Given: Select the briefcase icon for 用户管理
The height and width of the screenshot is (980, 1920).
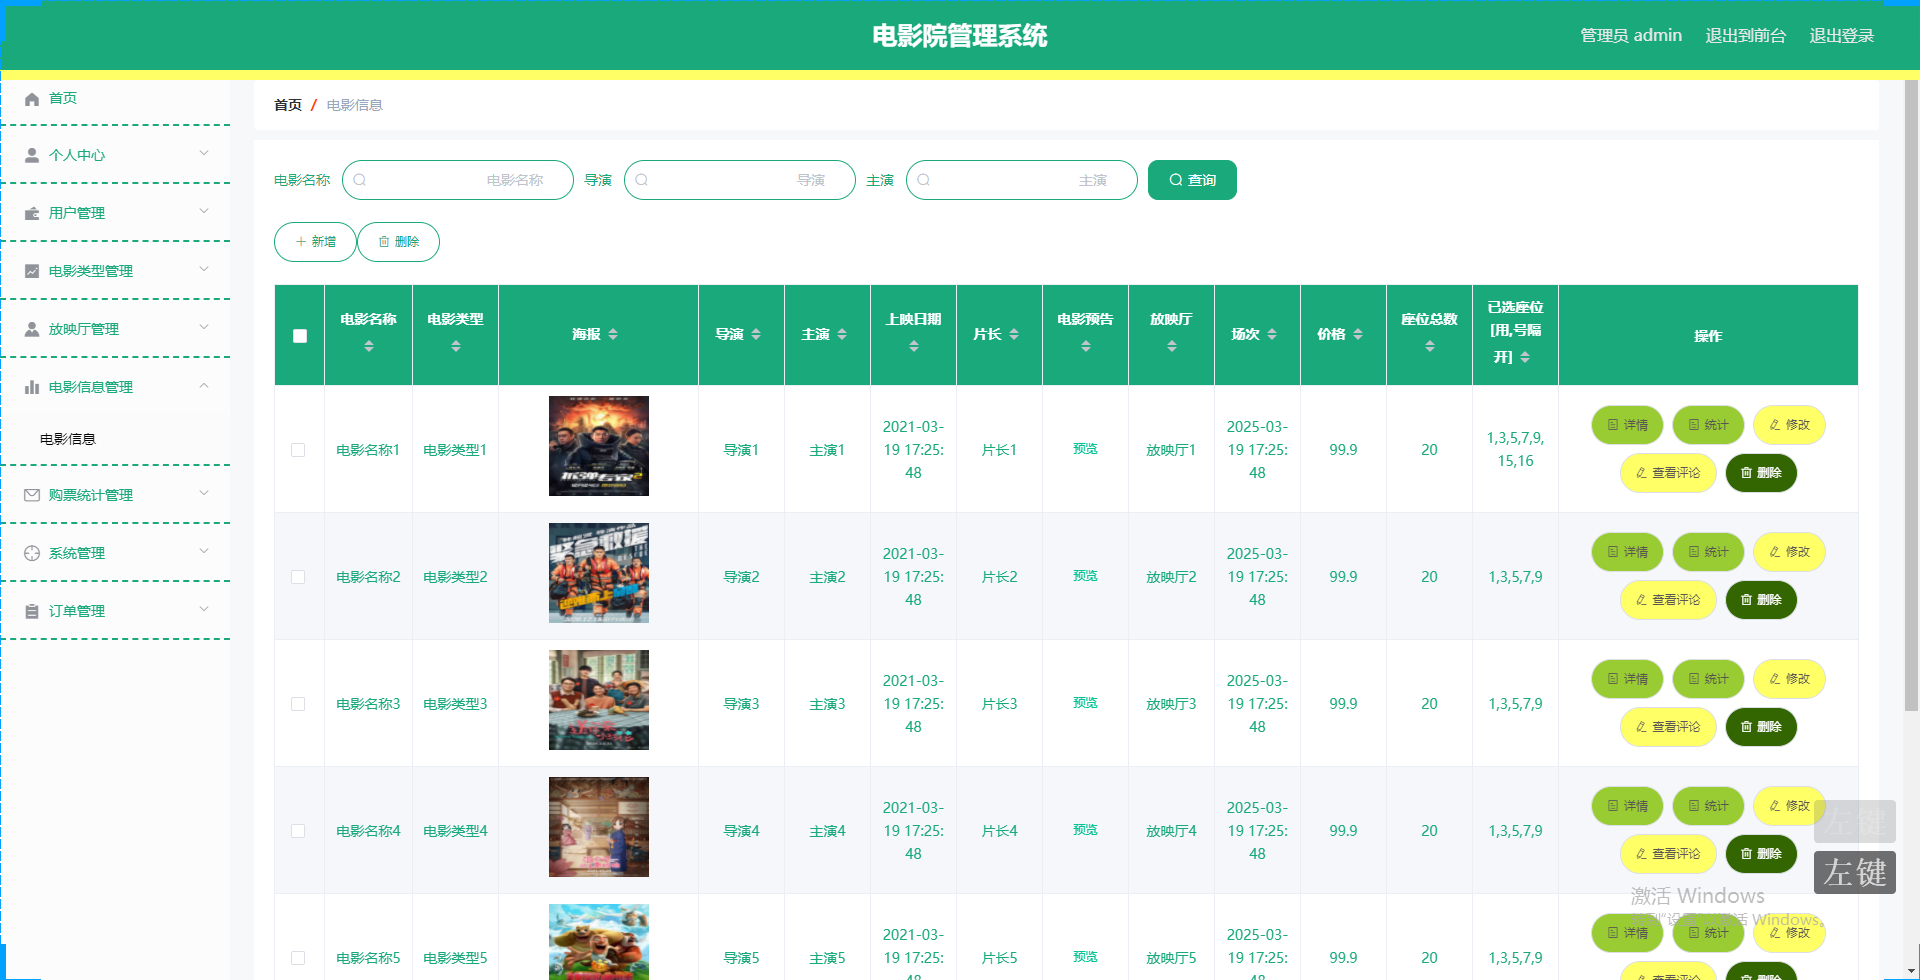Looking at the screenshot, I should [x=31, y=213].
